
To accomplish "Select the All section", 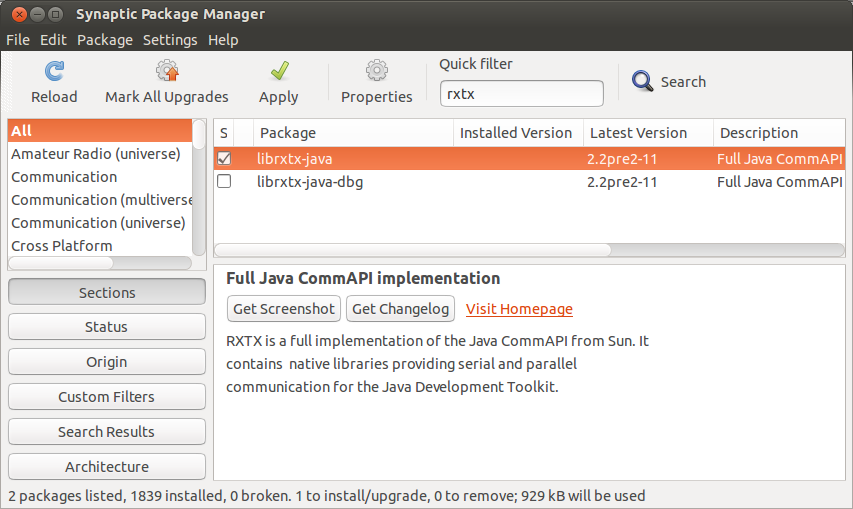I will (x=100, y=131).
